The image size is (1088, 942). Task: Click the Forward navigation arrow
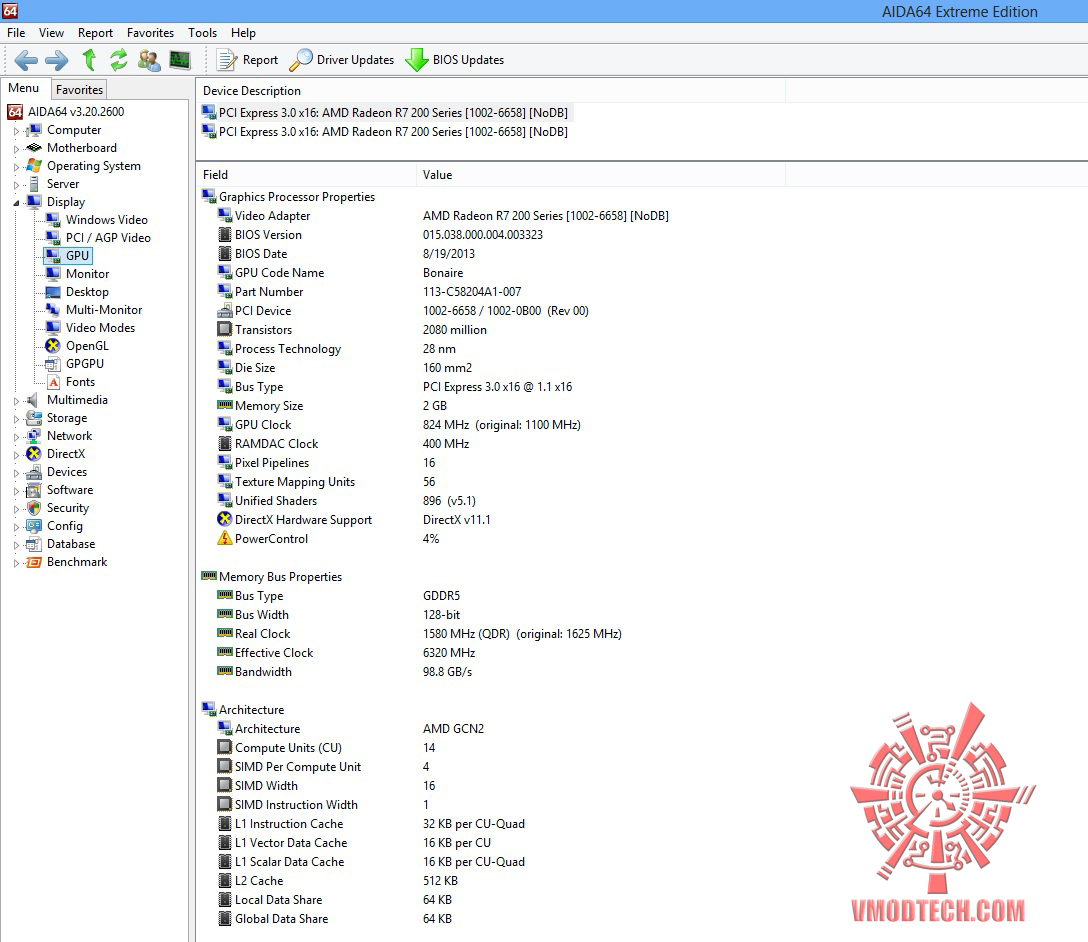[57, 60]
